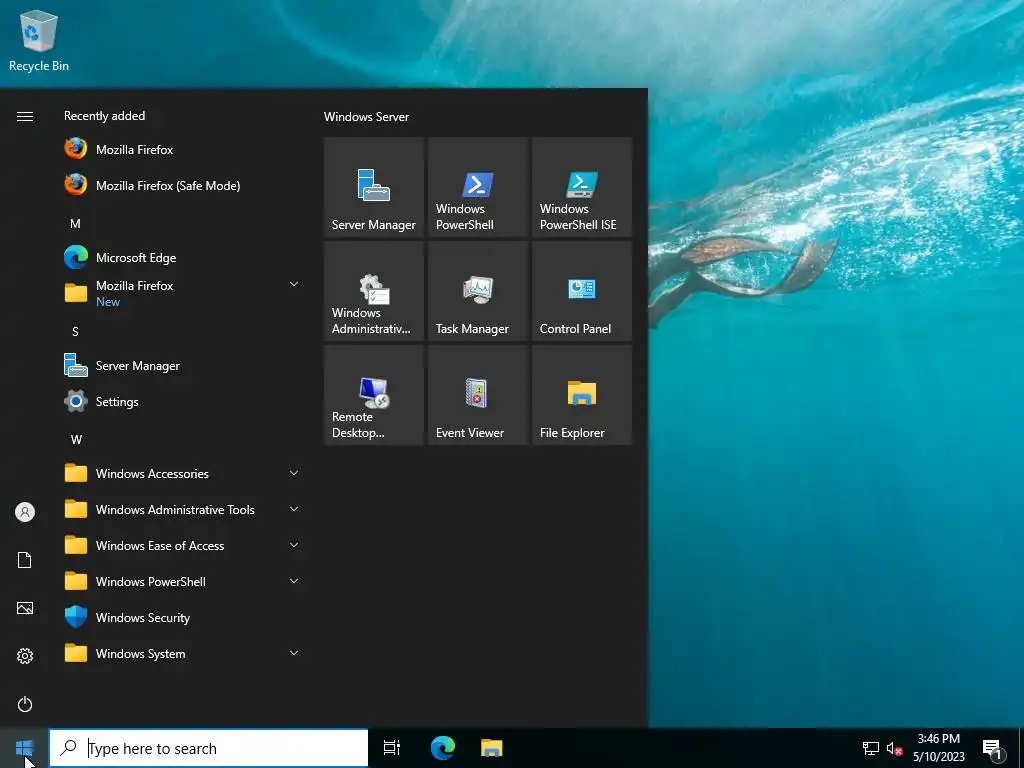
Task: Click the letter W section header
Action: pyautogui.click(x=76, y=440)
